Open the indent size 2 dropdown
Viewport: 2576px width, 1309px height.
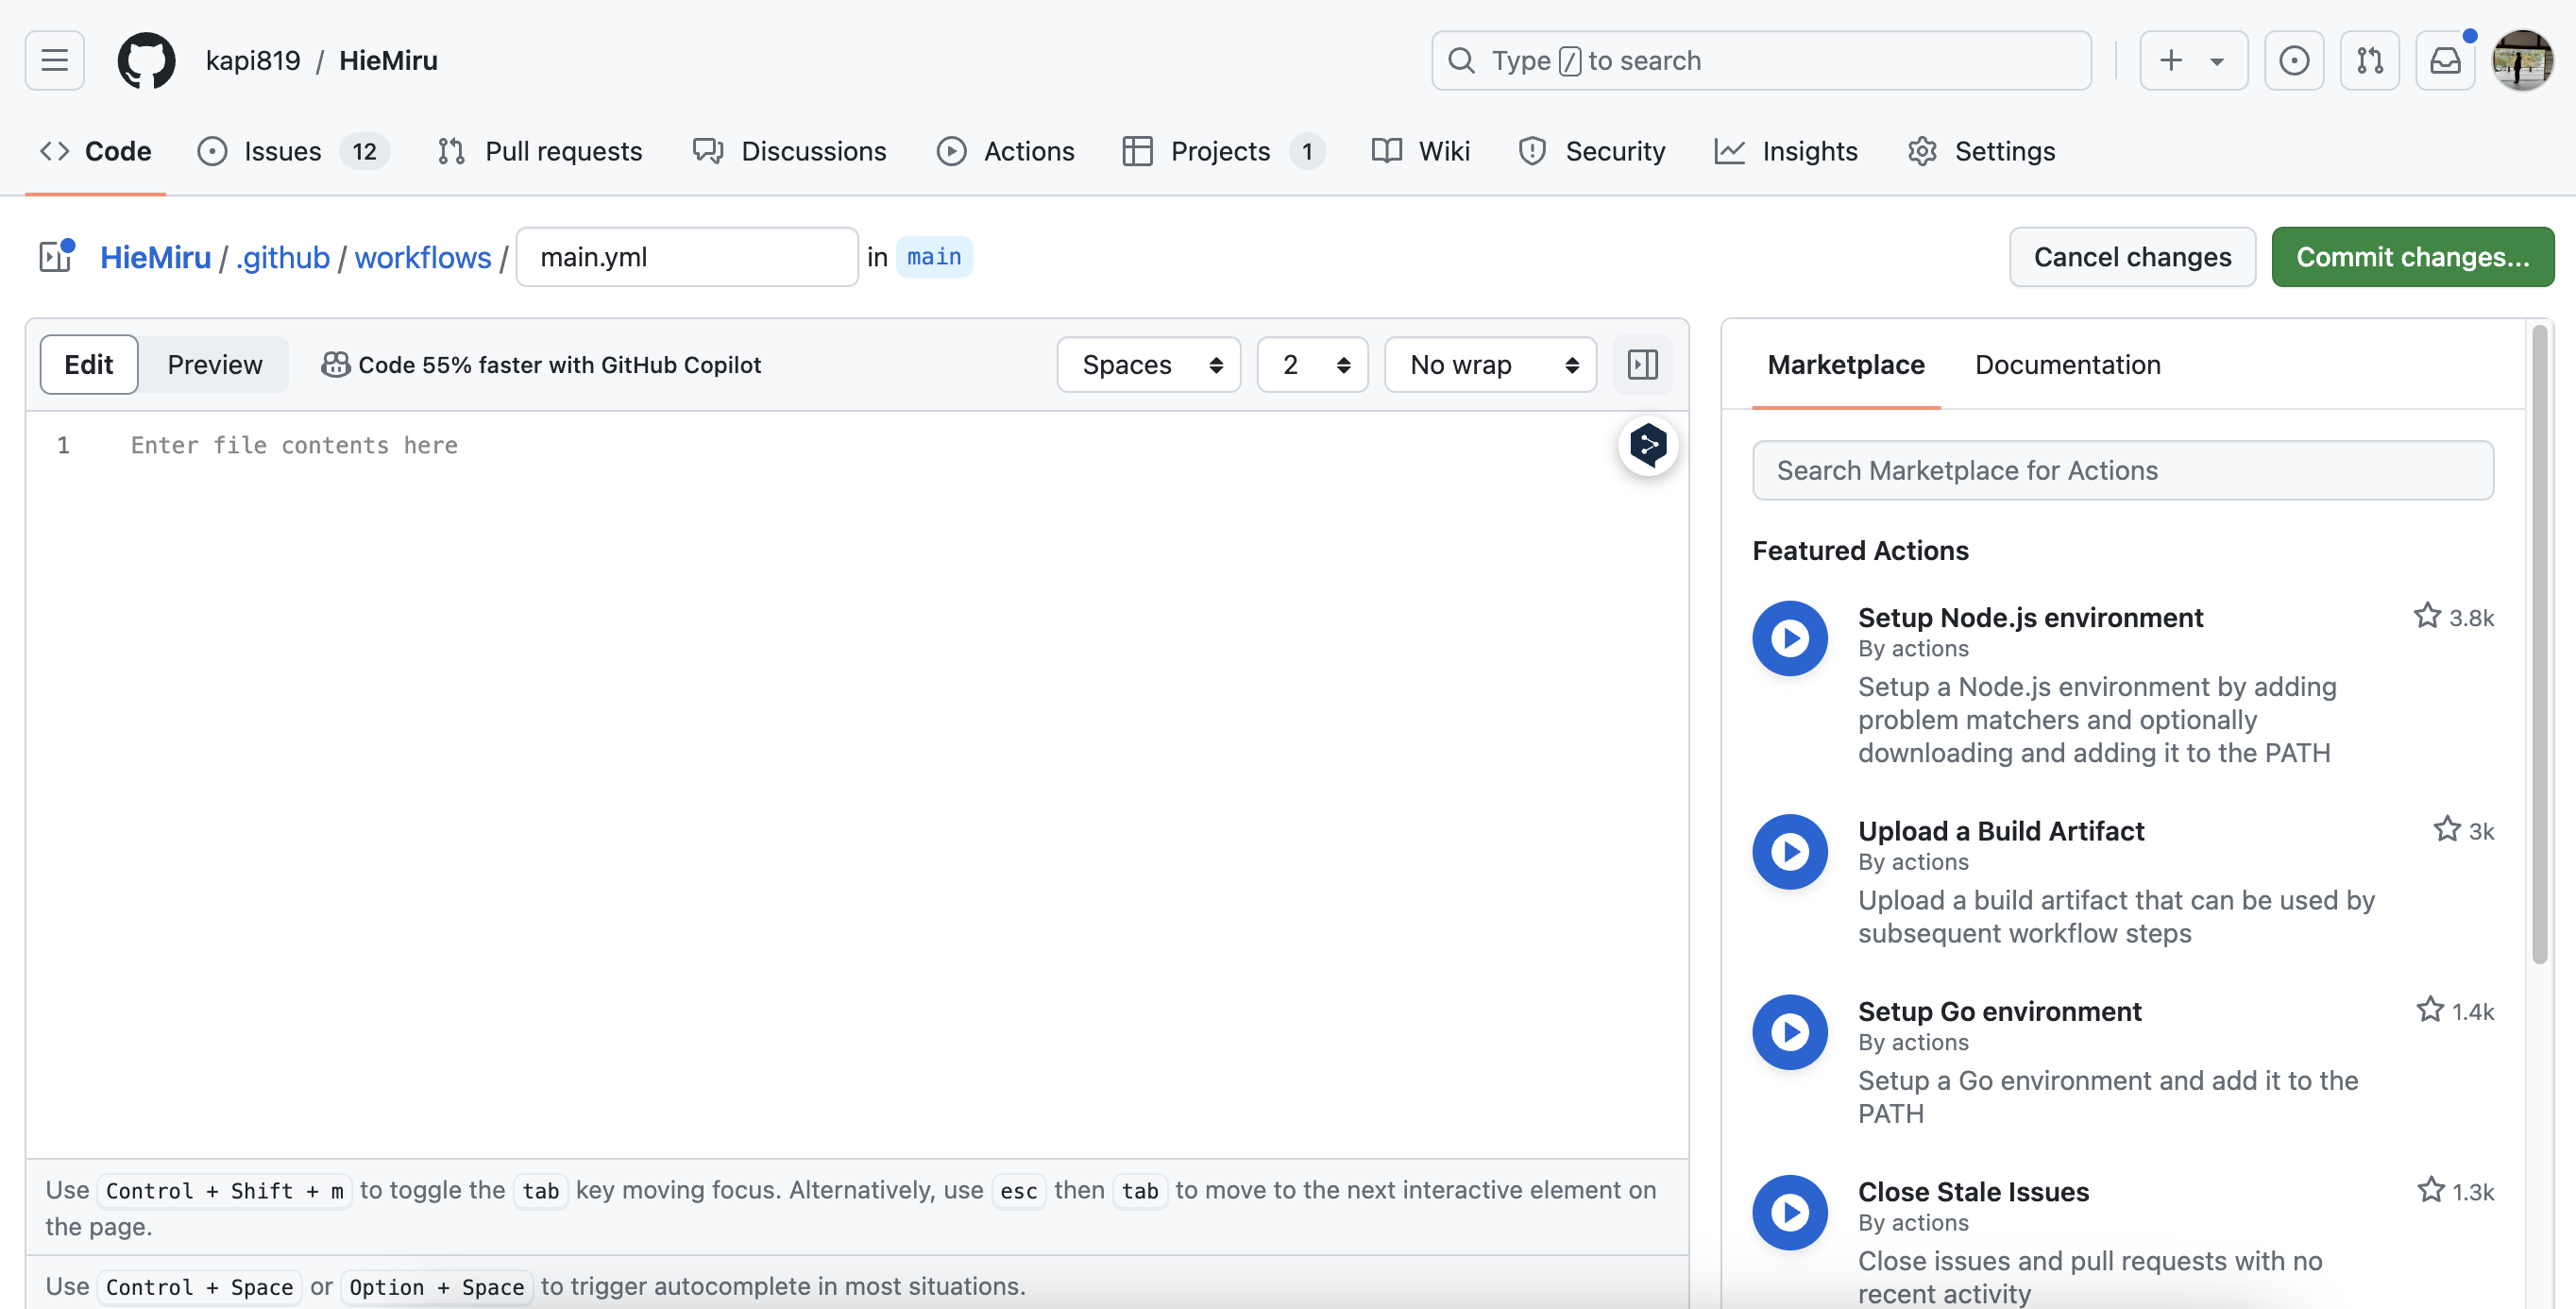point(1312,364)
